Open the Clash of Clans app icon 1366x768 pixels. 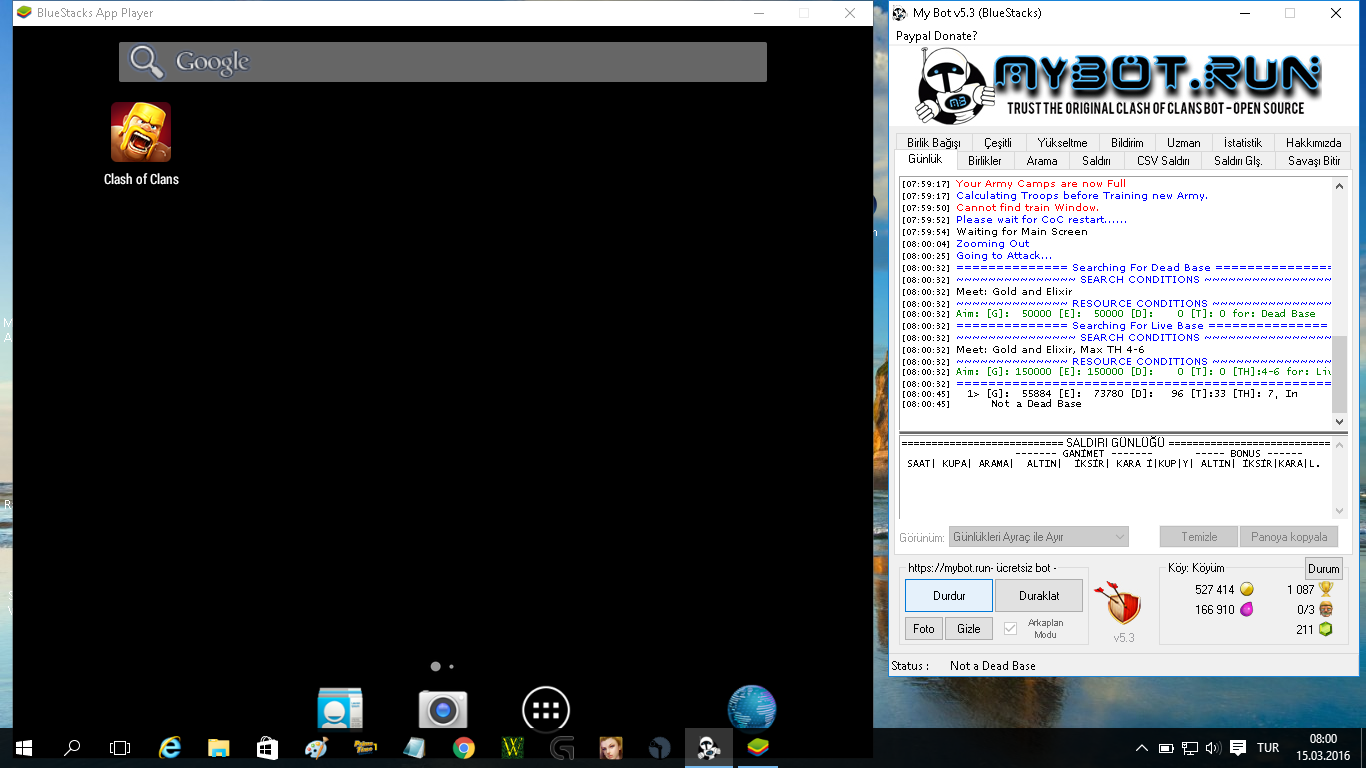141,132
